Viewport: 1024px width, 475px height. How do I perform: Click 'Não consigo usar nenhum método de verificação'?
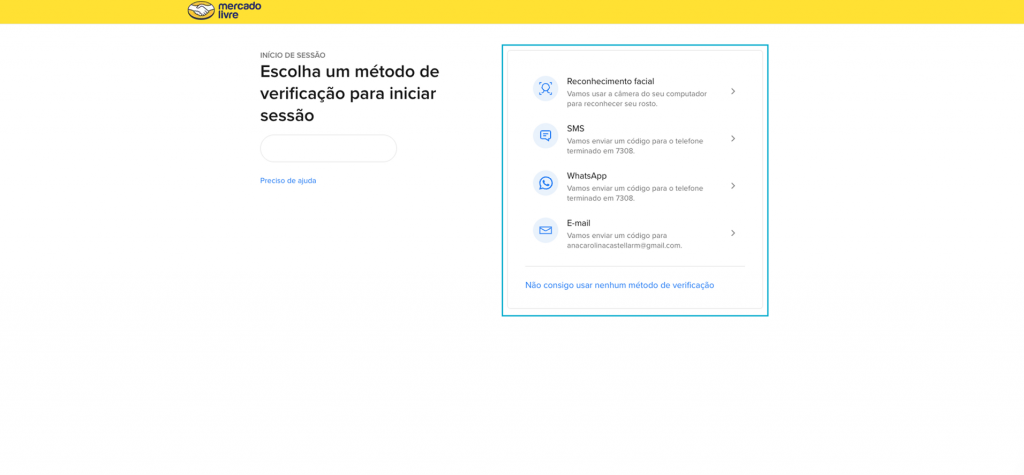pyautogui.click(x=620, y=286)
